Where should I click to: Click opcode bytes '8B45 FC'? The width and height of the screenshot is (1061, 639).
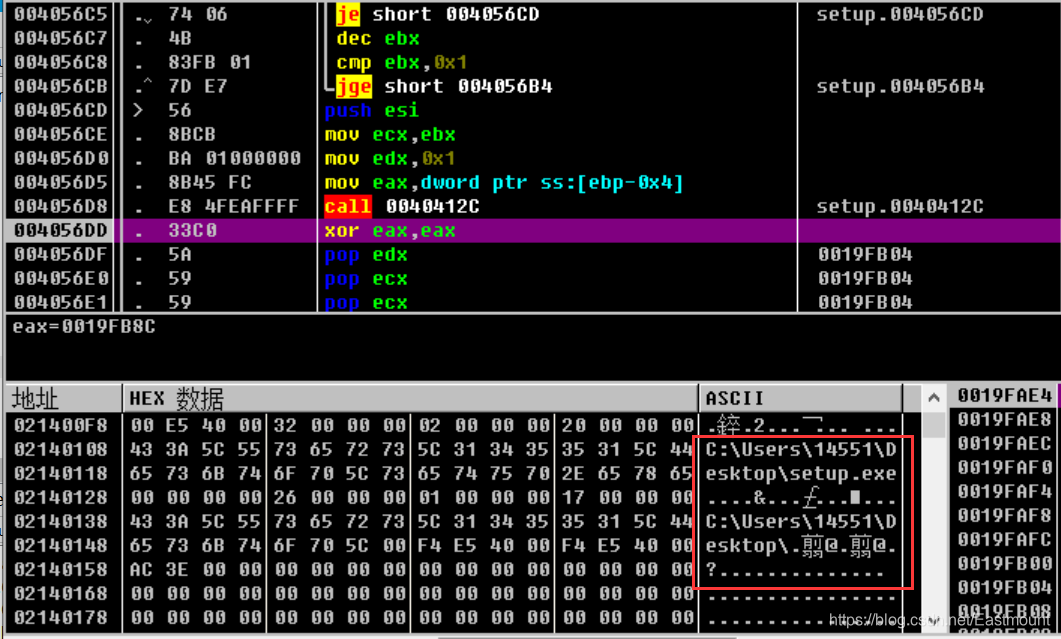[210, 183]
